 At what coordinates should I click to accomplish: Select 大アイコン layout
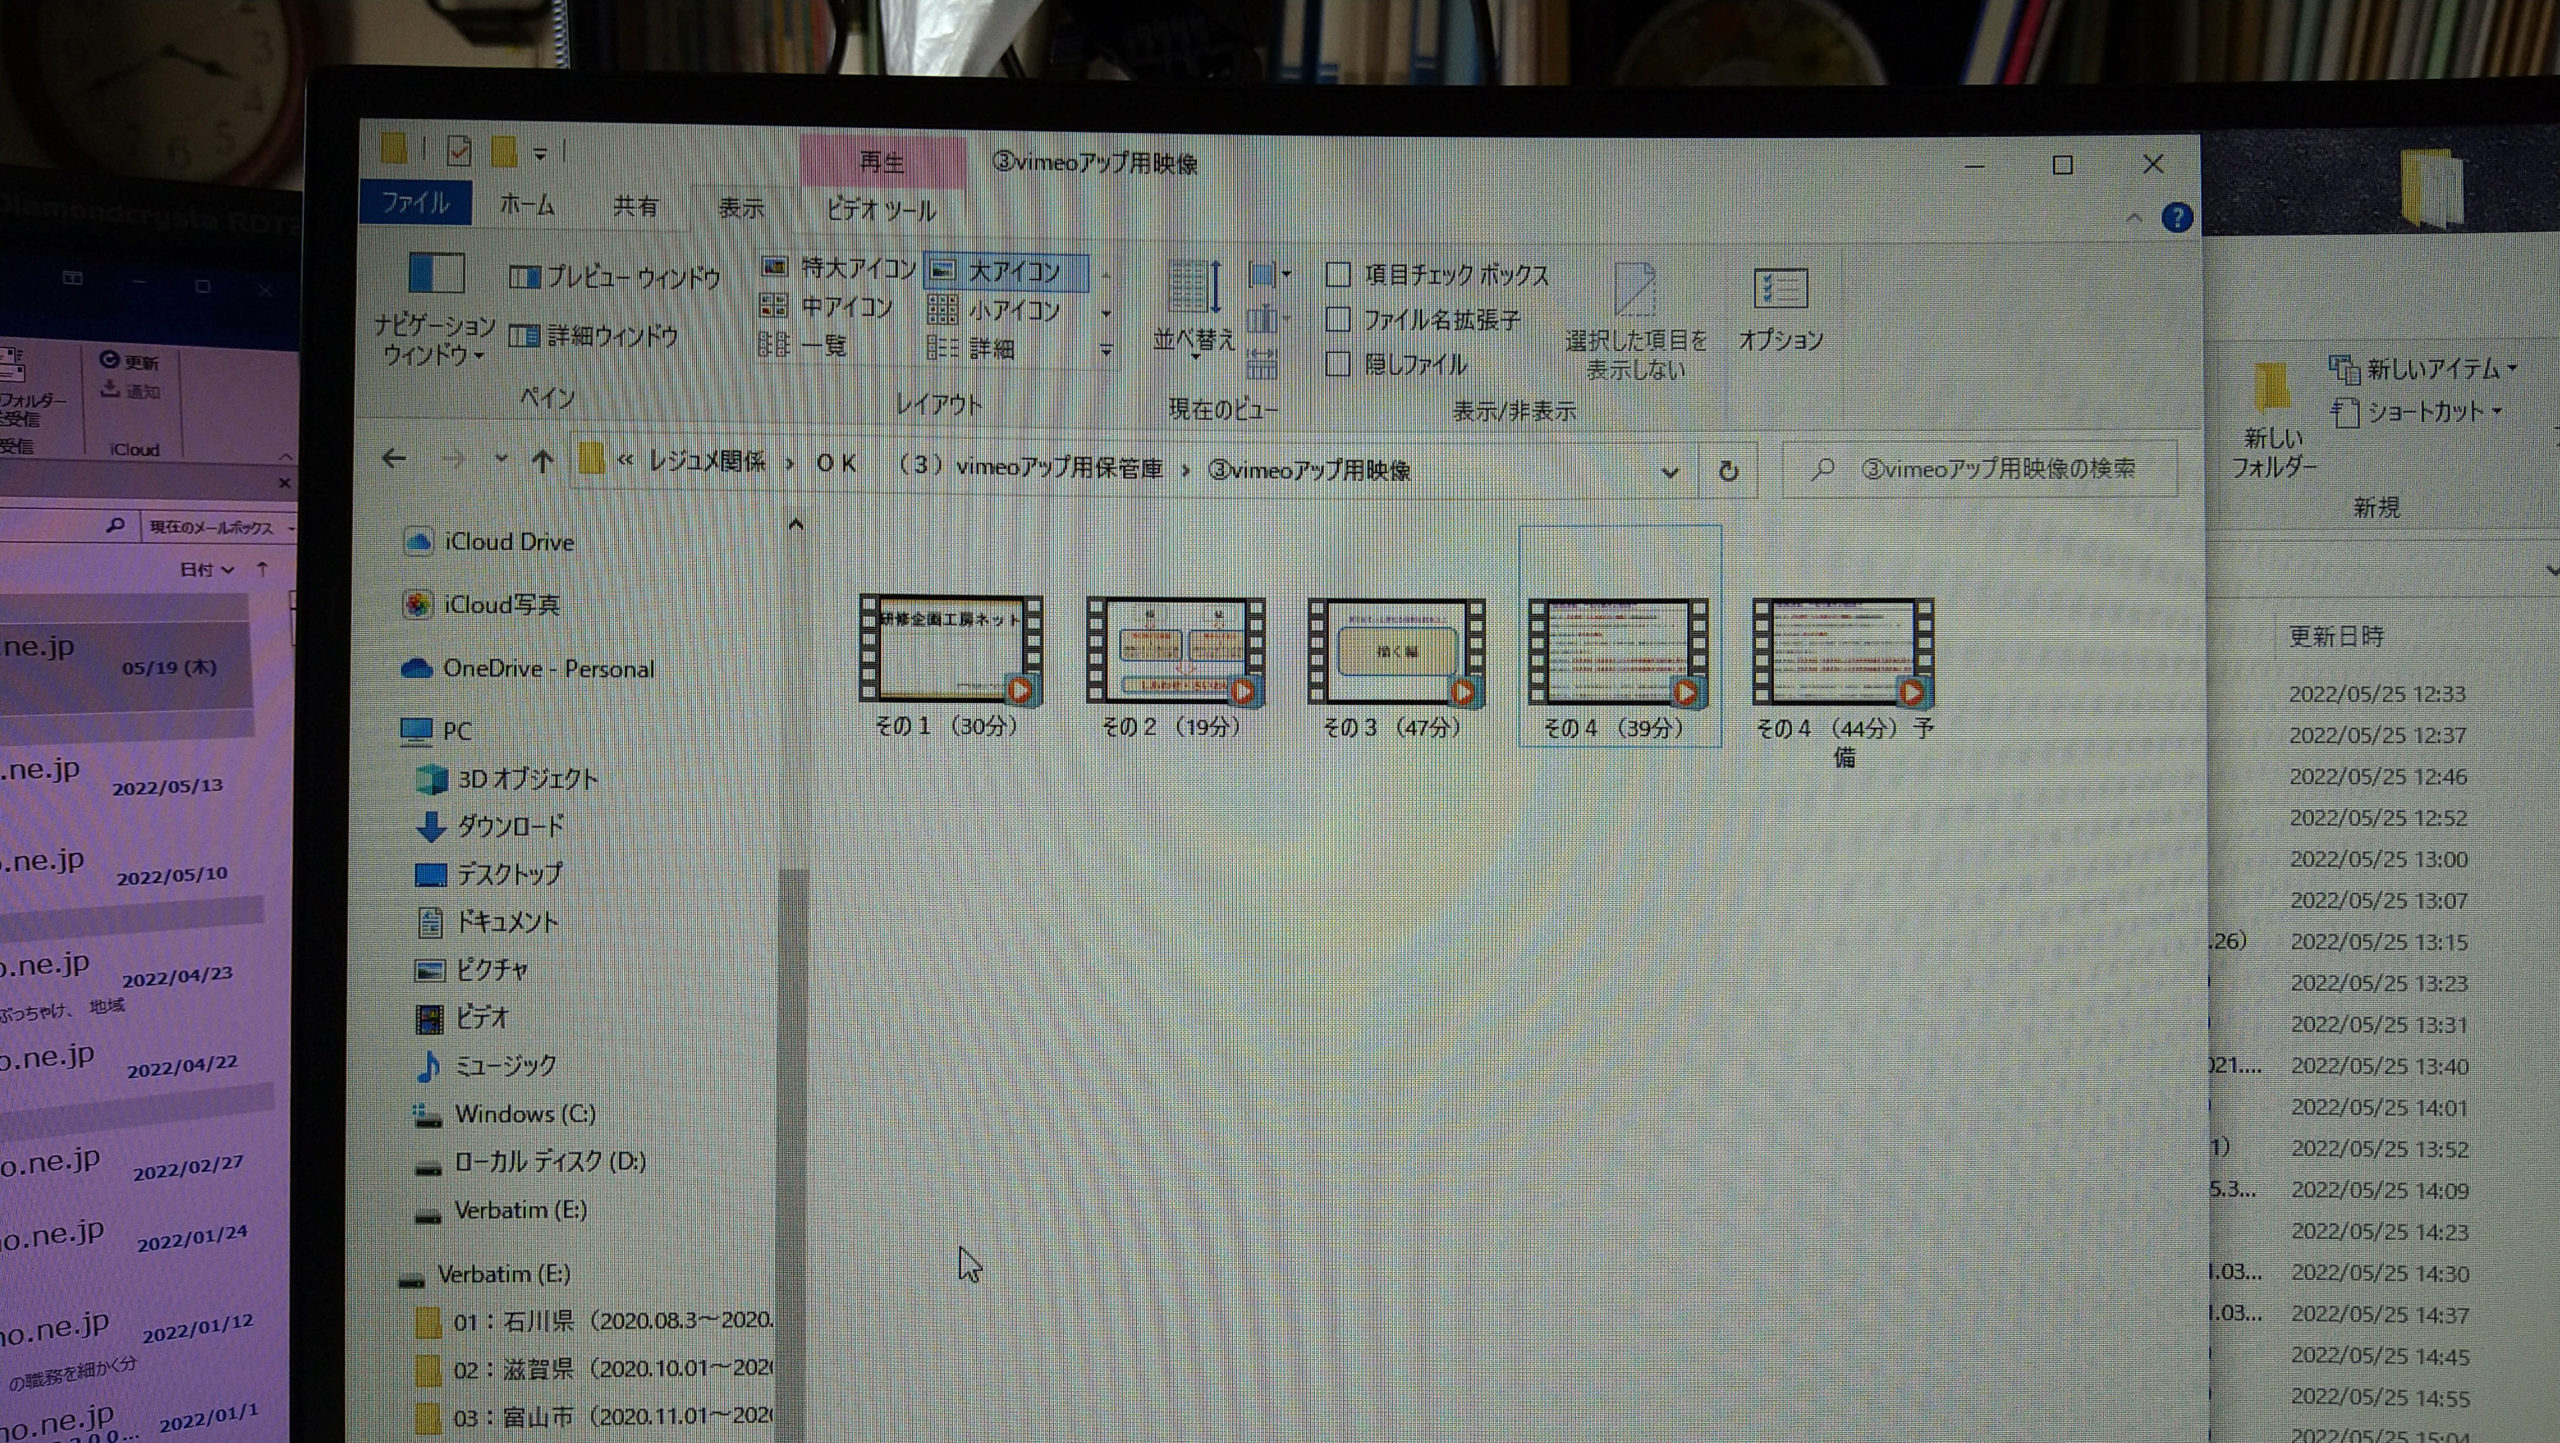click(1006, 270)
